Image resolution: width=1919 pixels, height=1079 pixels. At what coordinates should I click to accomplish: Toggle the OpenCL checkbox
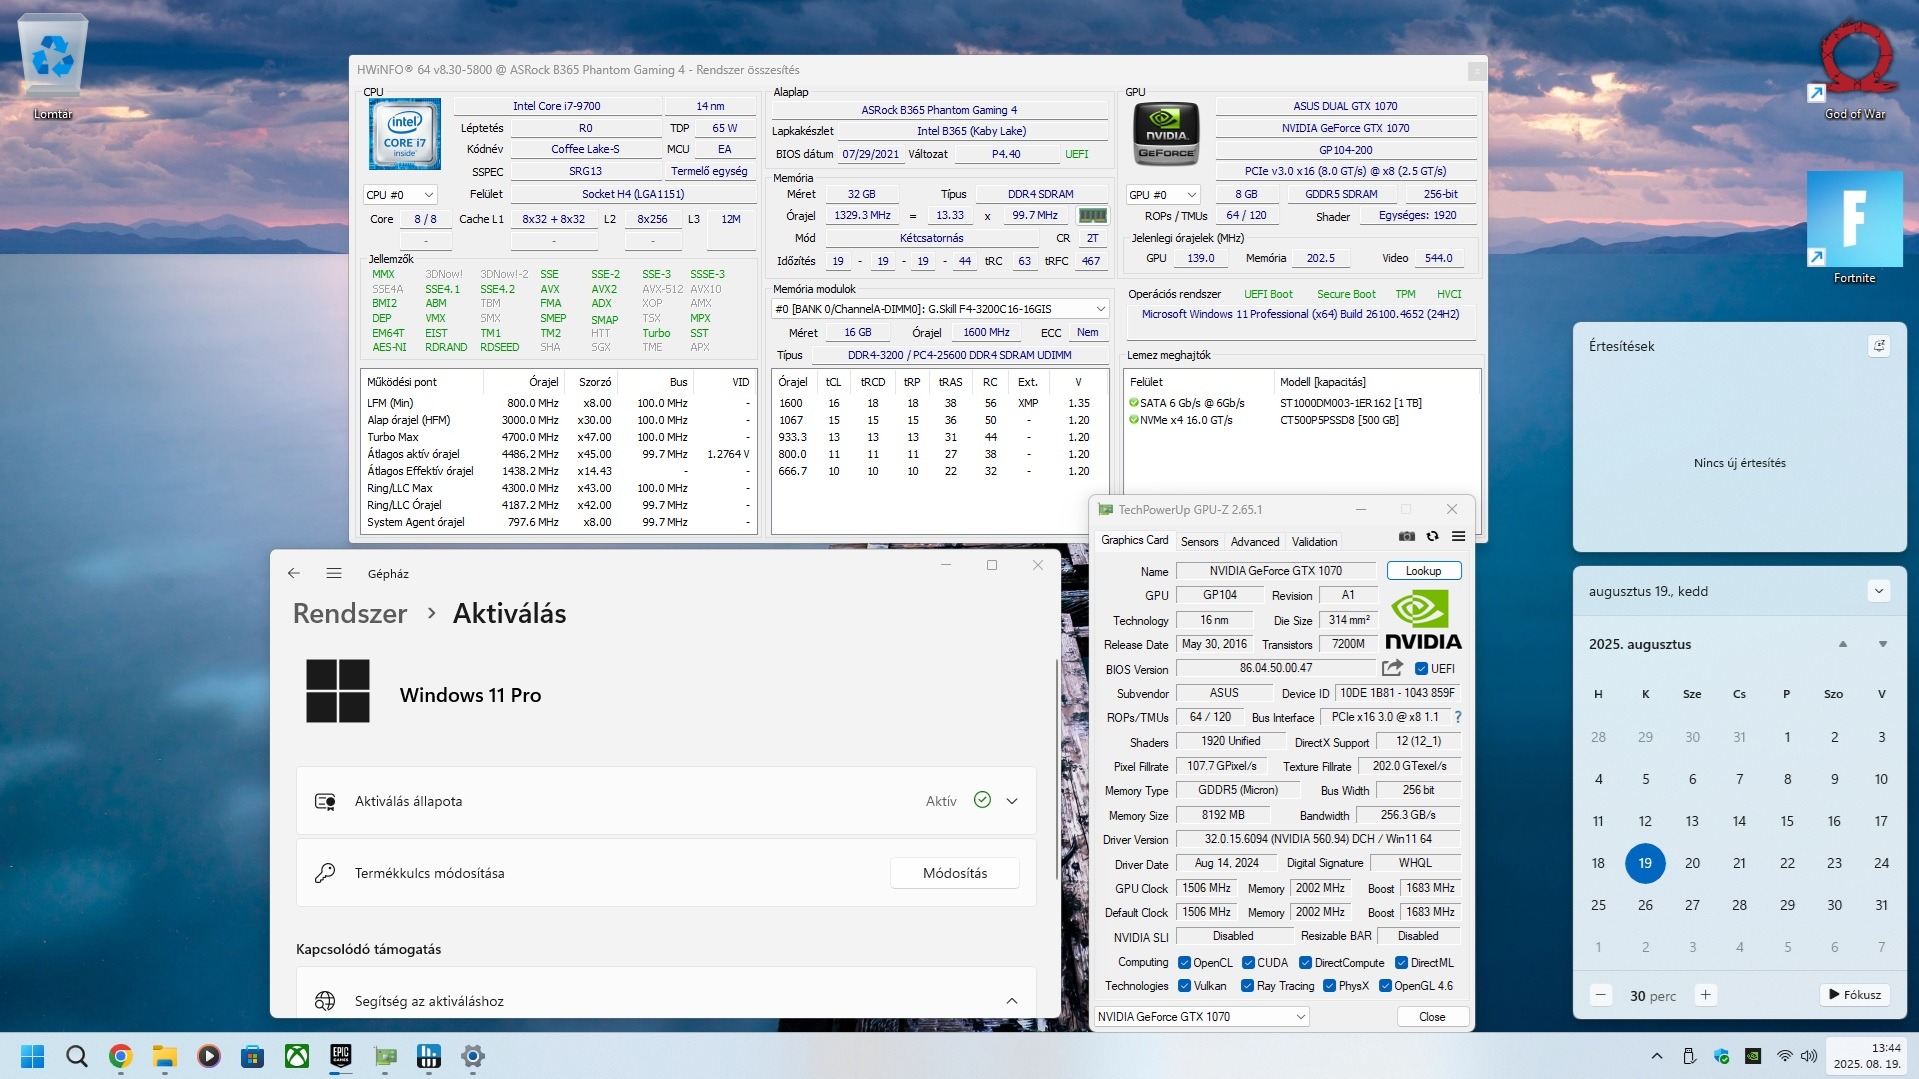point(1184,963)
